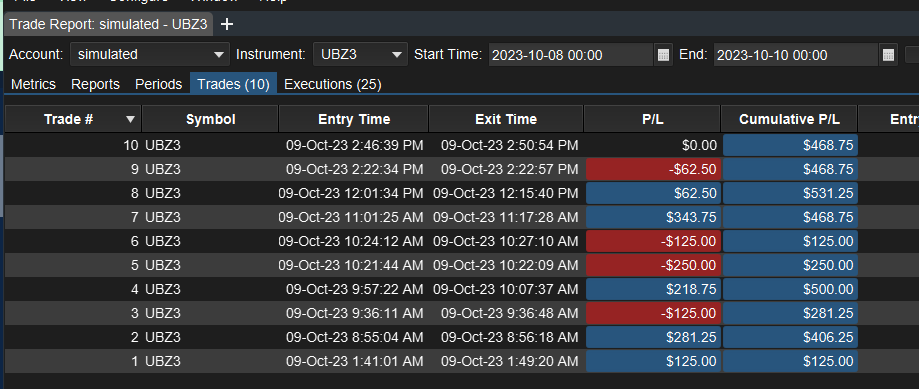The height and width of the screenshot is (389, 919).
Task: Click the End time input field
Action: tap(796, 55)
